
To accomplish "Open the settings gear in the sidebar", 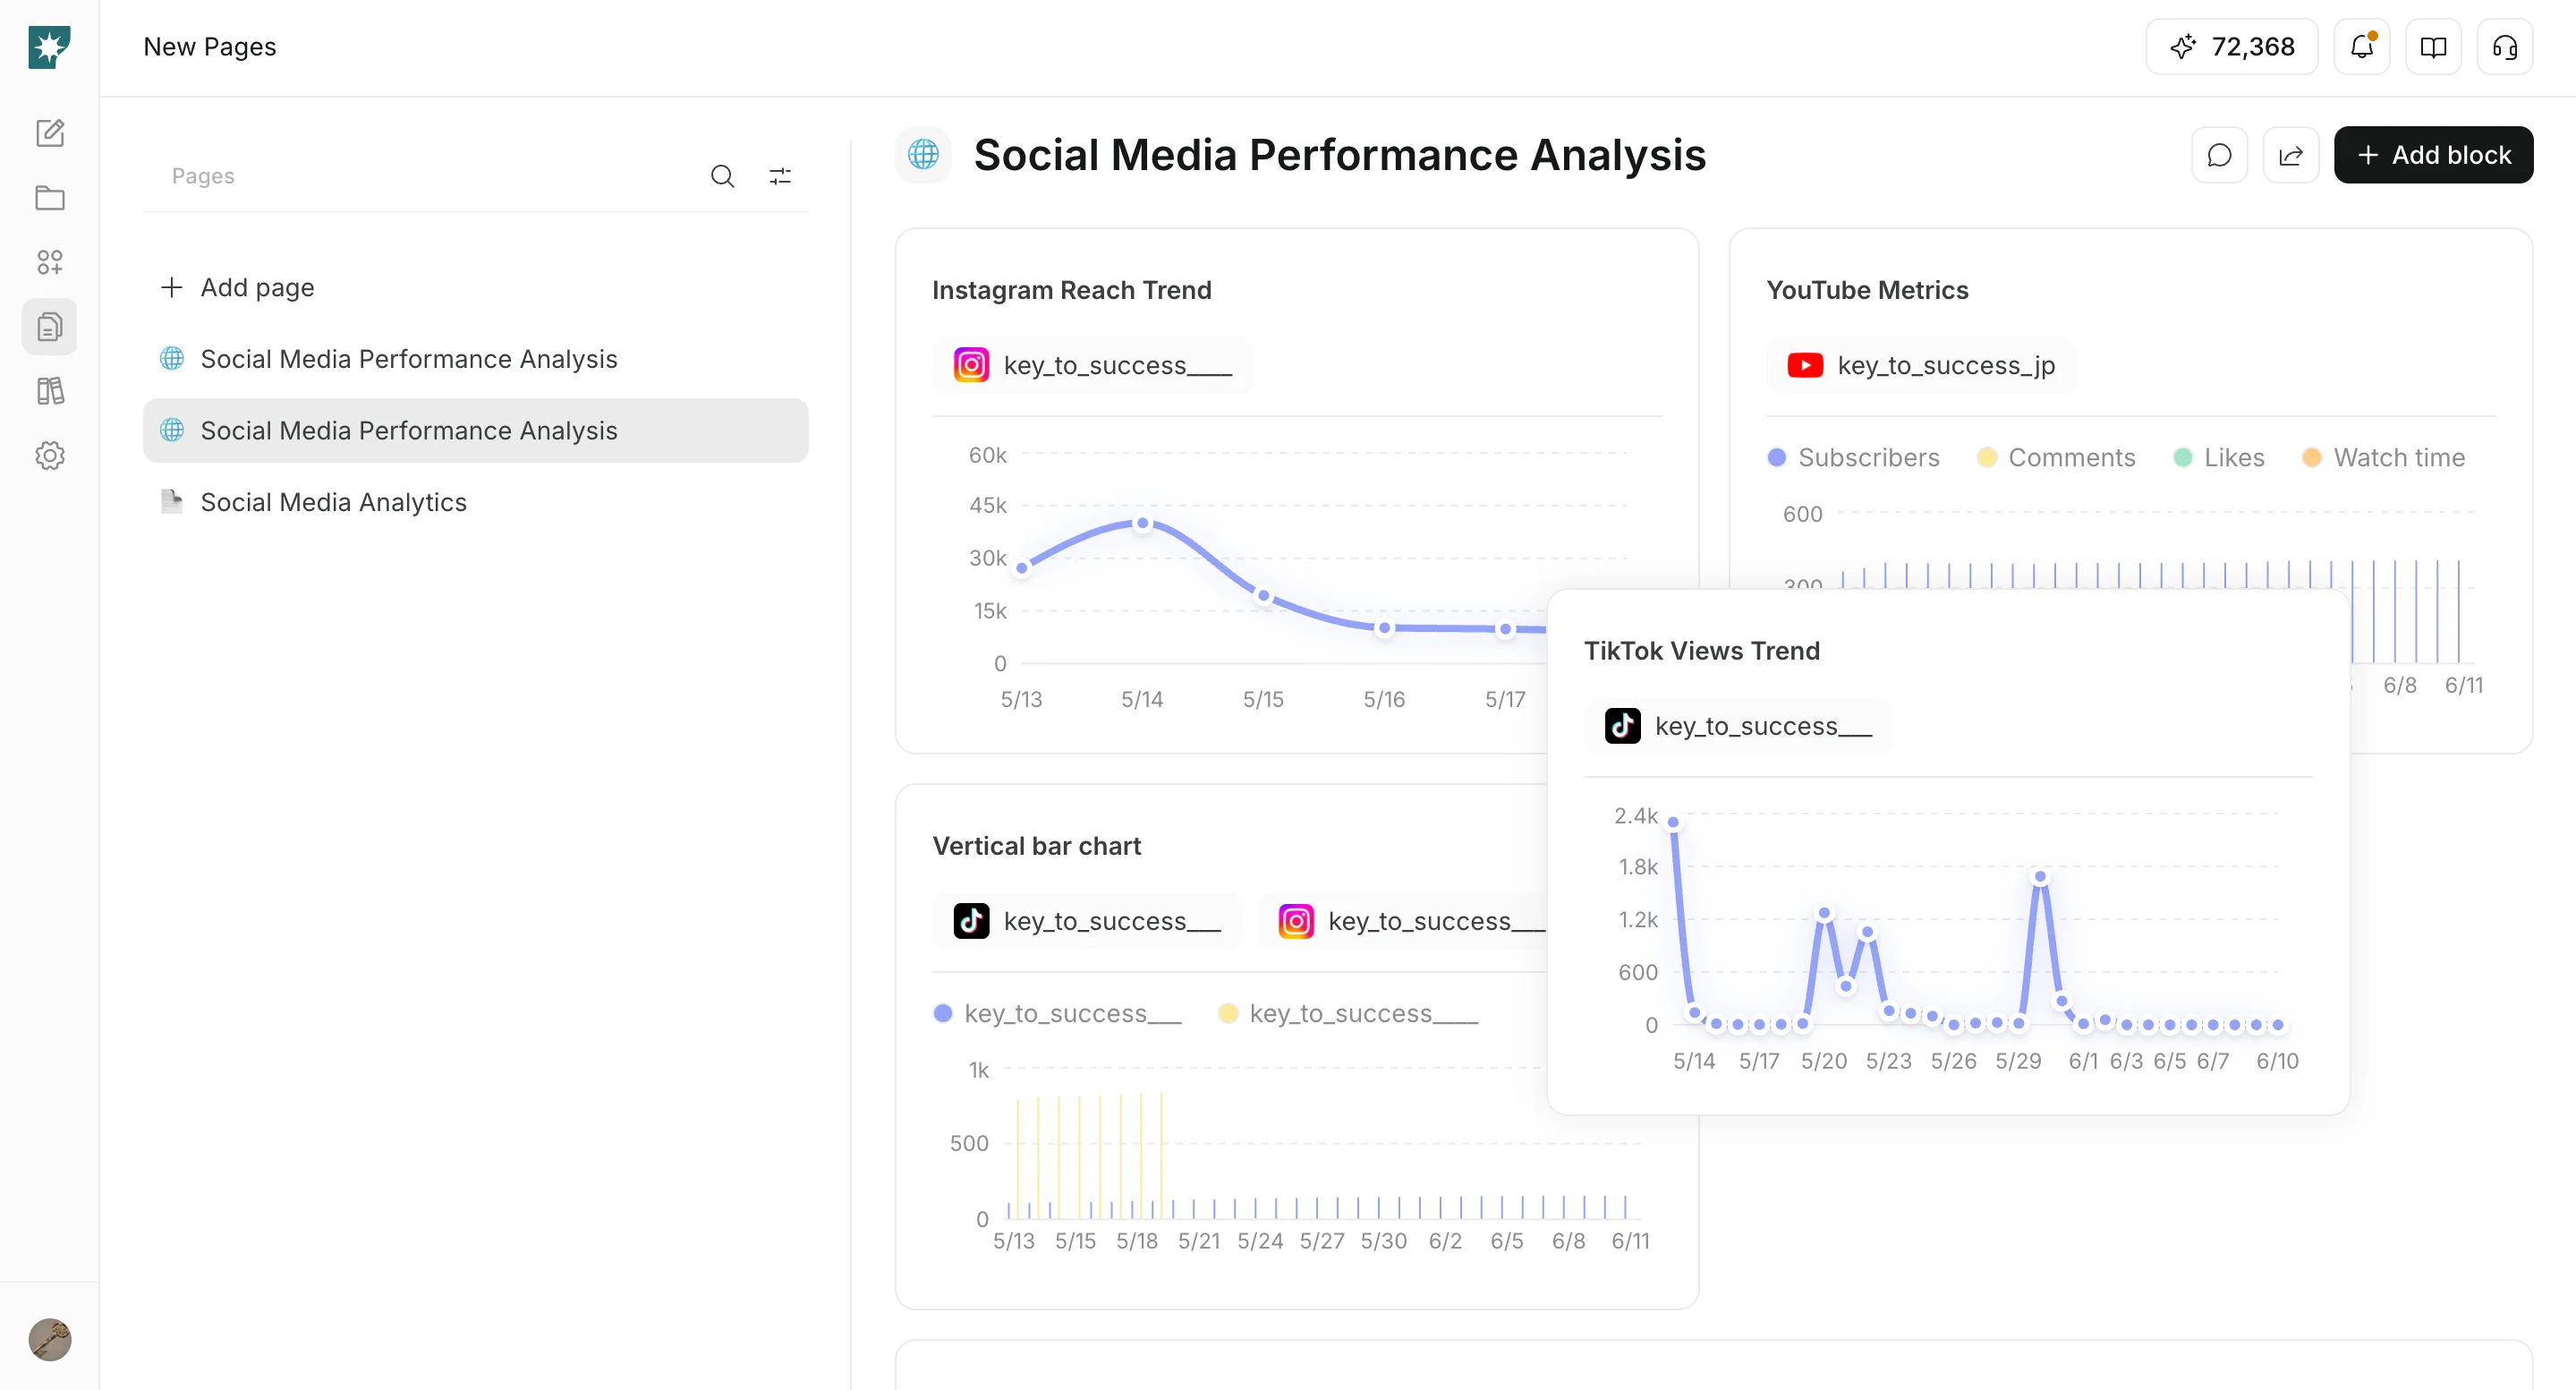I will point(50,456).
